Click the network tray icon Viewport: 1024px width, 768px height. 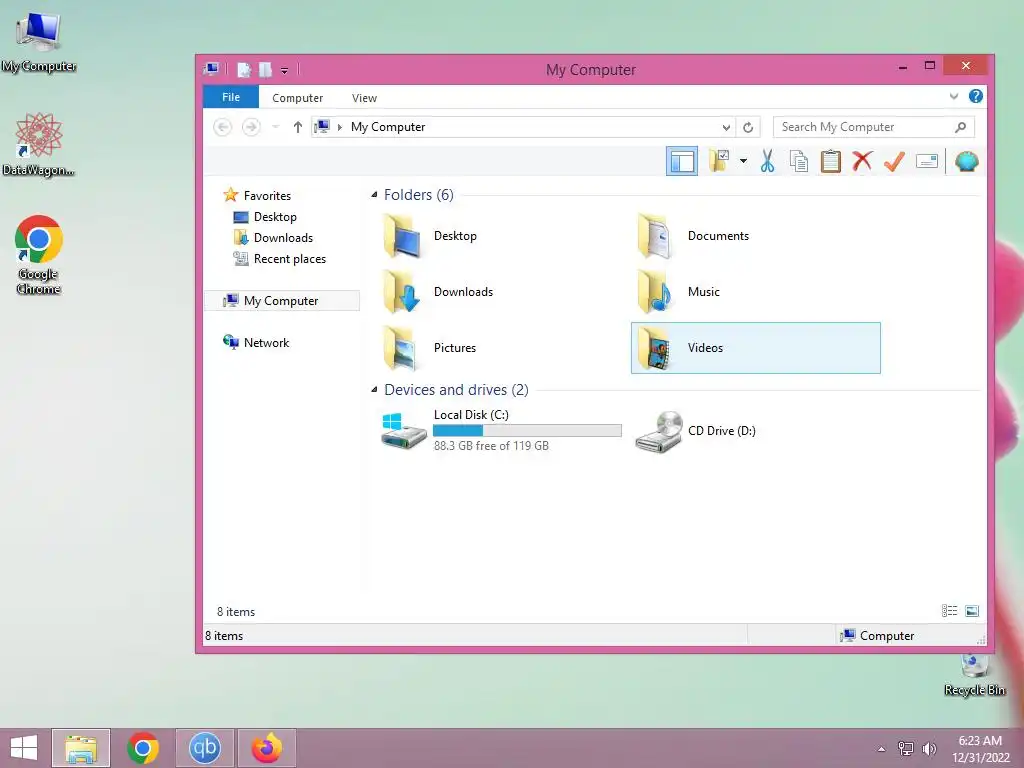coord(906,749)
